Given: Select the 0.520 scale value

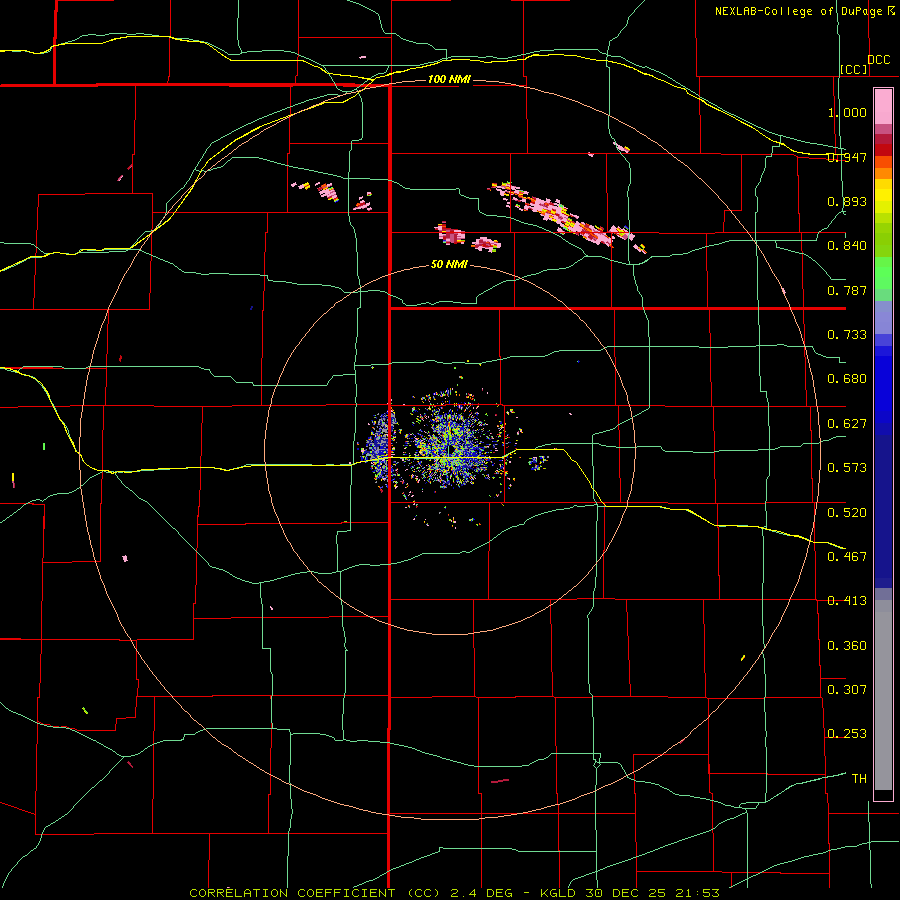Looking at the screenshot, I should [x=847, y=513].
